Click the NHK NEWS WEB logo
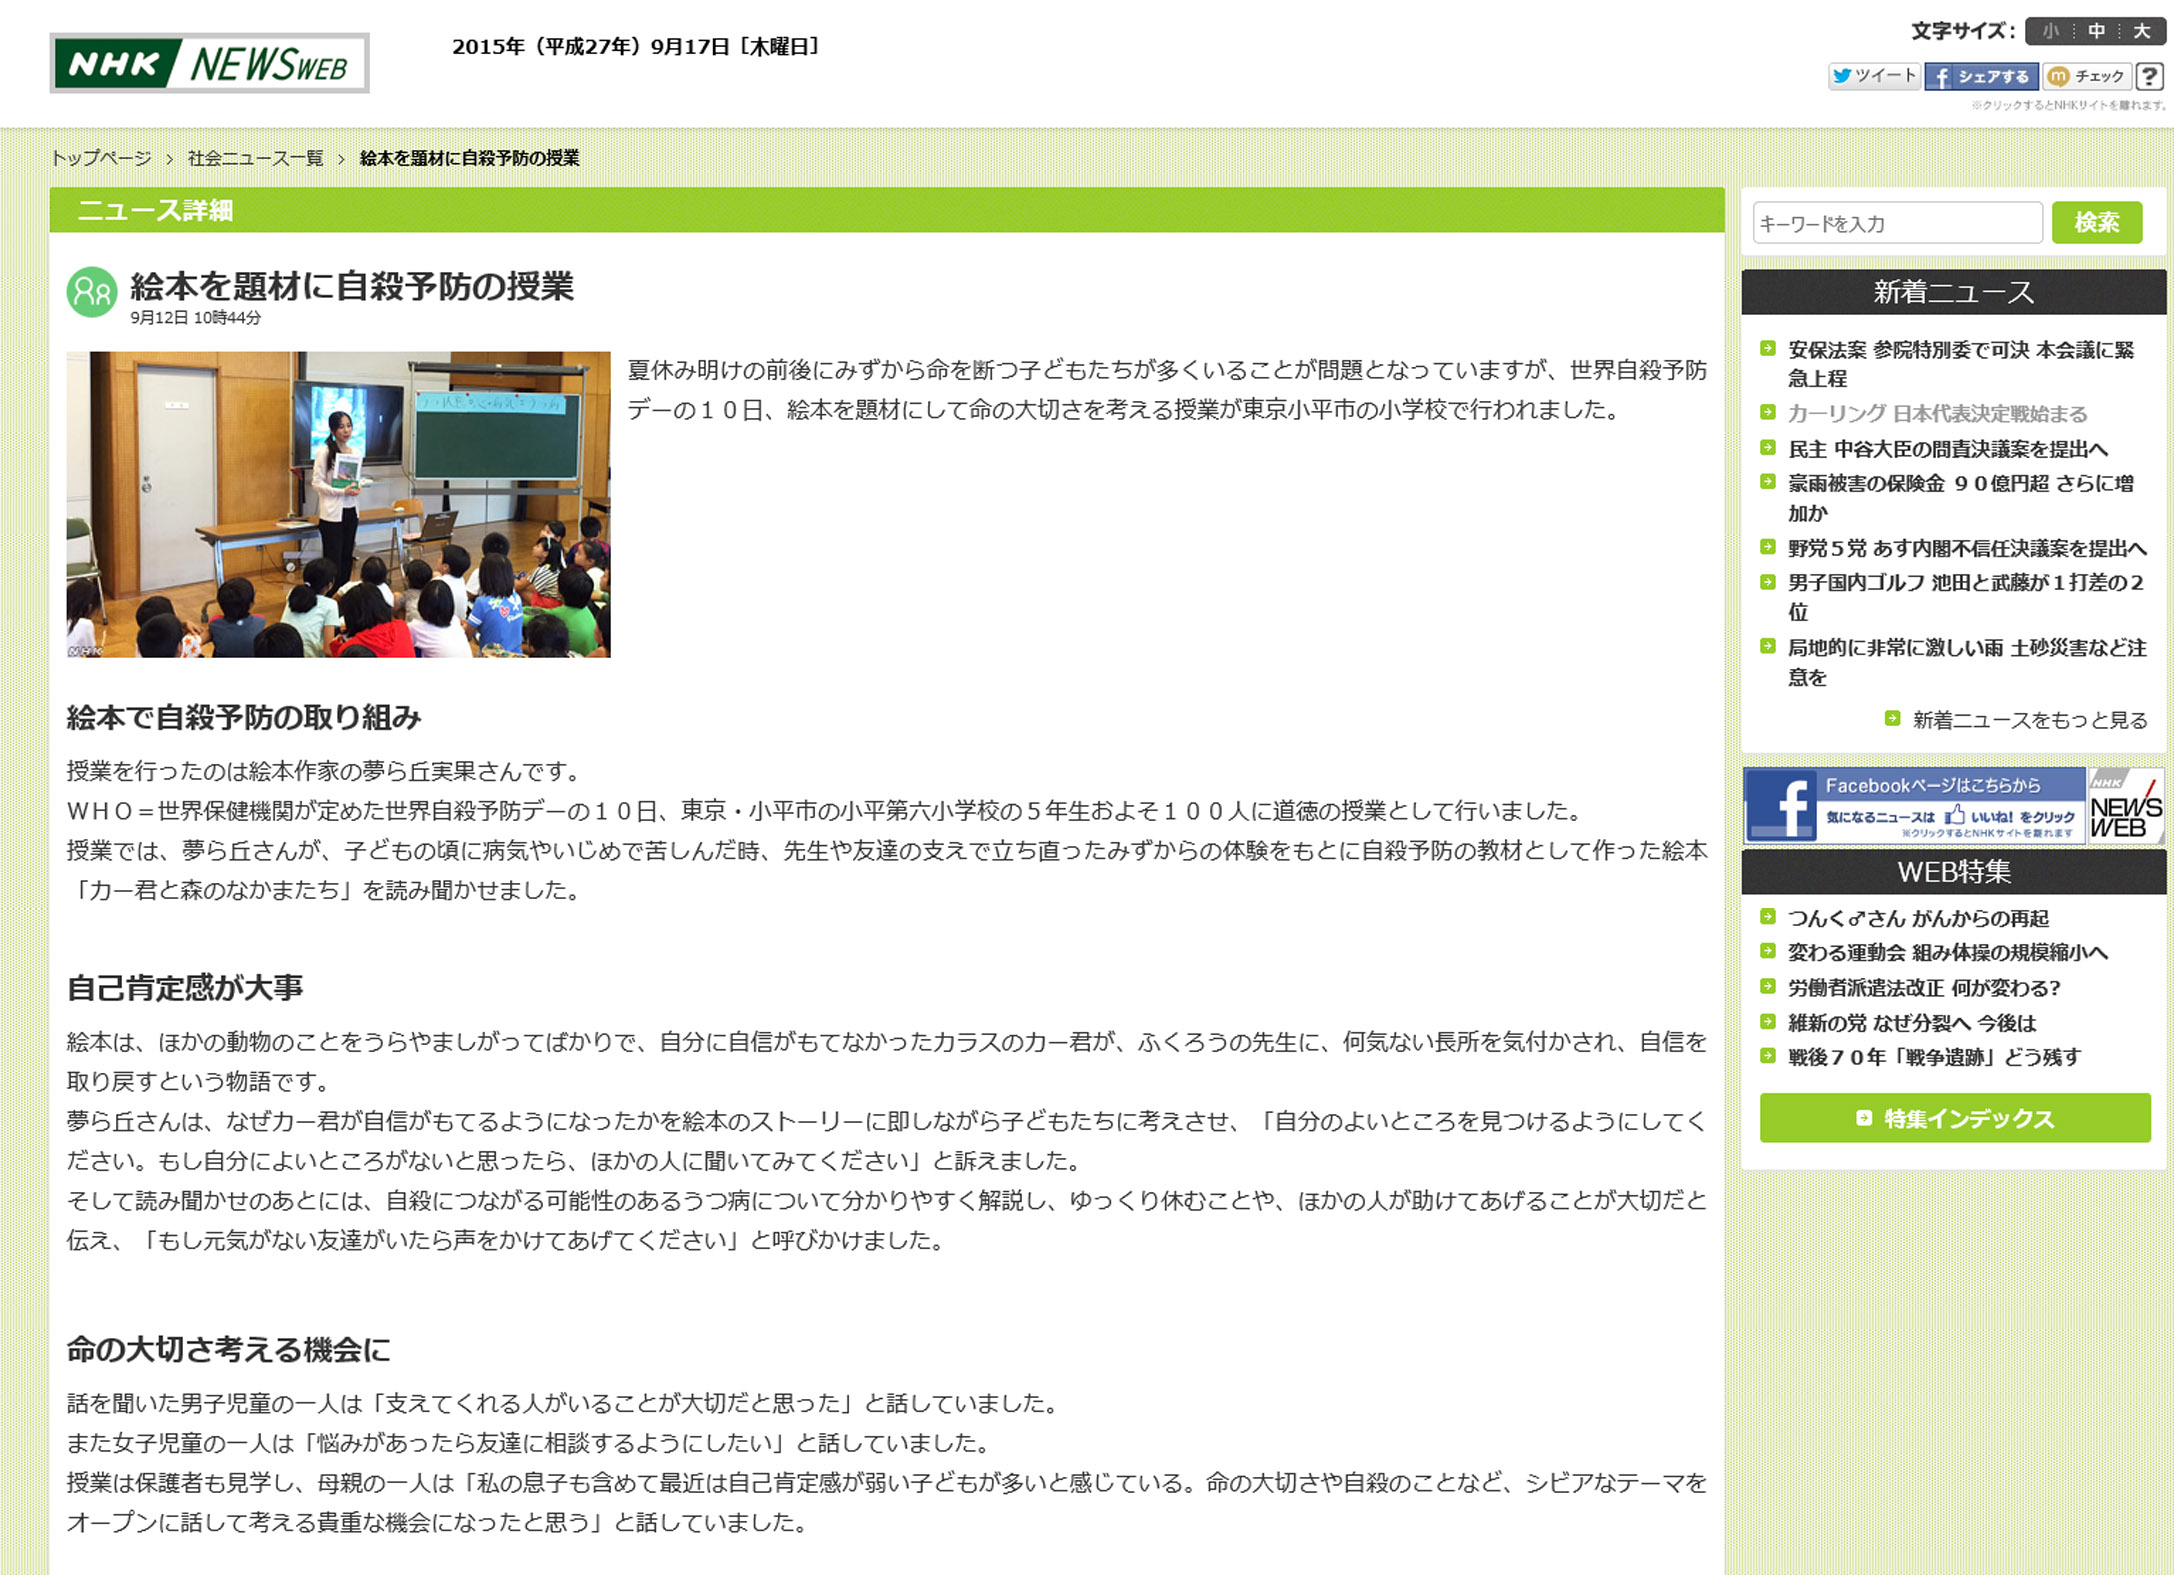Image resolution: width=2174 pixels, height=1575 pixels. pyautogui.click(x=210, y=64)
